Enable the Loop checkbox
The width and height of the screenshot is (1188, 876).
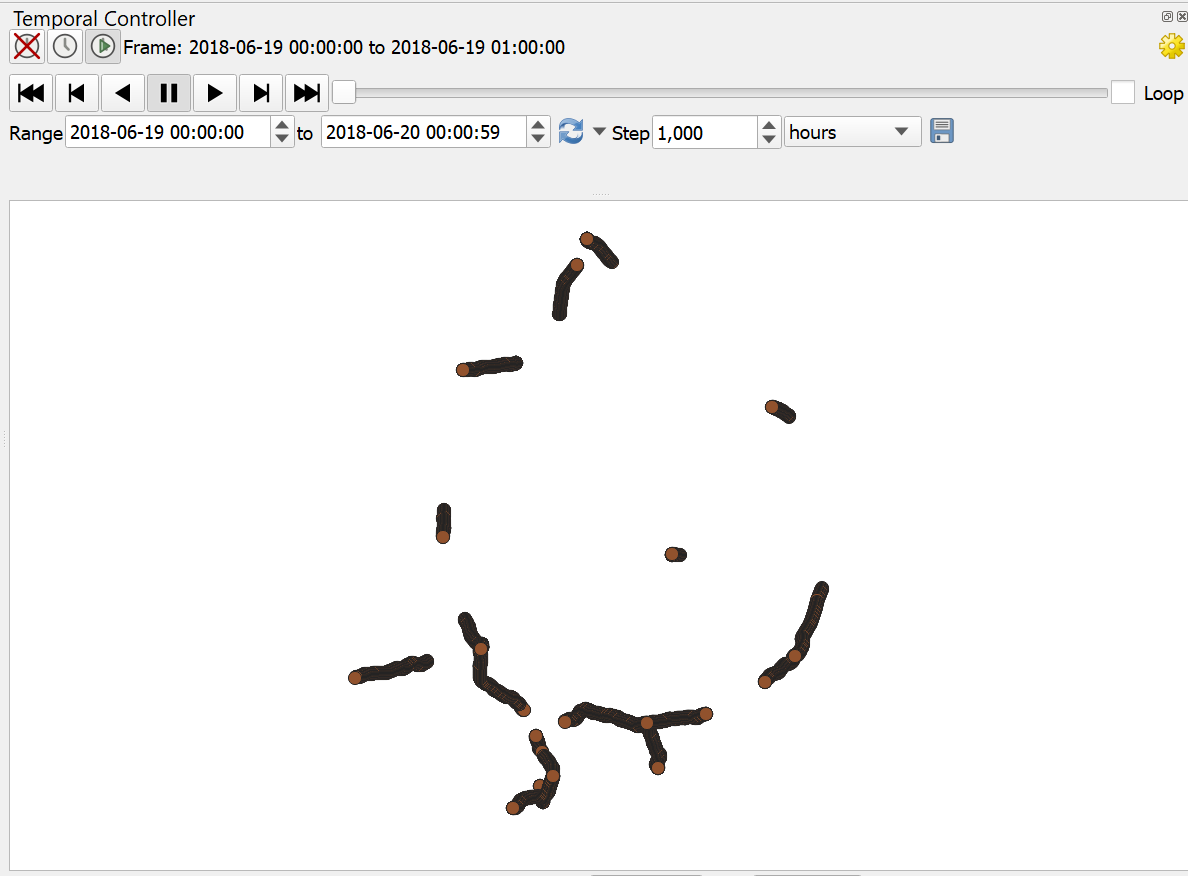click(x=1122, y=92)
